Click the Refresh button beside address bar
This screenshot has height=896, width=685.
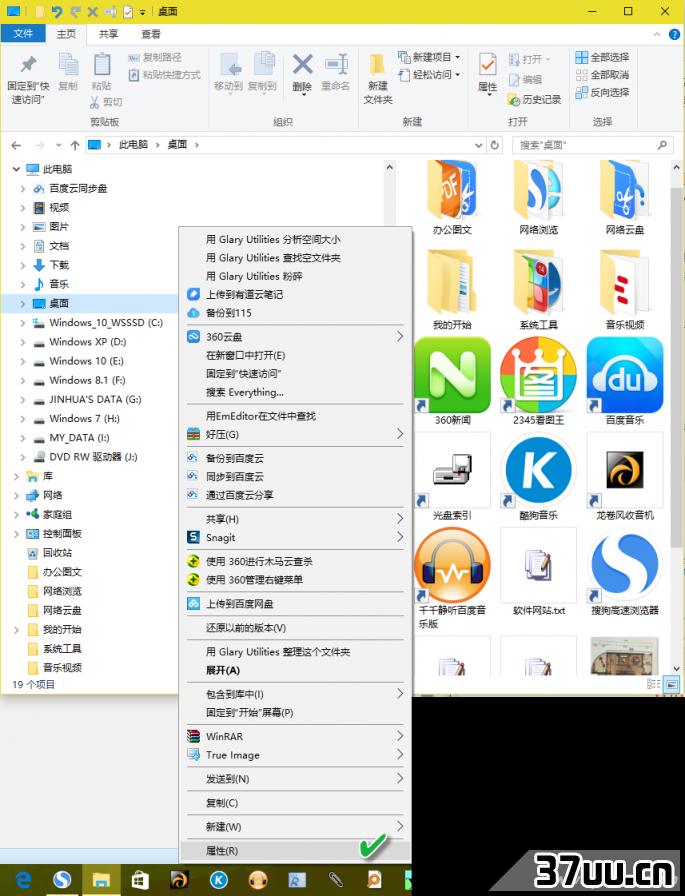tap(495, 145)
